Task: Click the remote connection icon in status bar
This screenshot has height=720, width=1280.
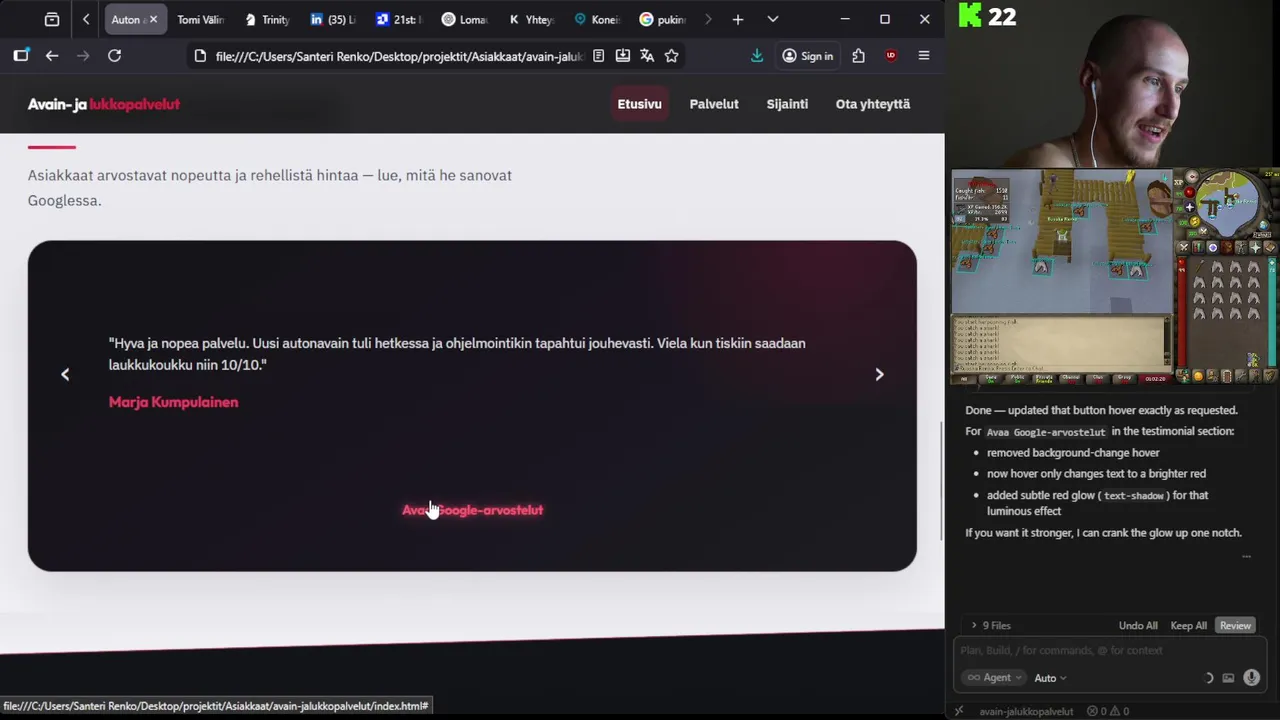Action: 958,712
